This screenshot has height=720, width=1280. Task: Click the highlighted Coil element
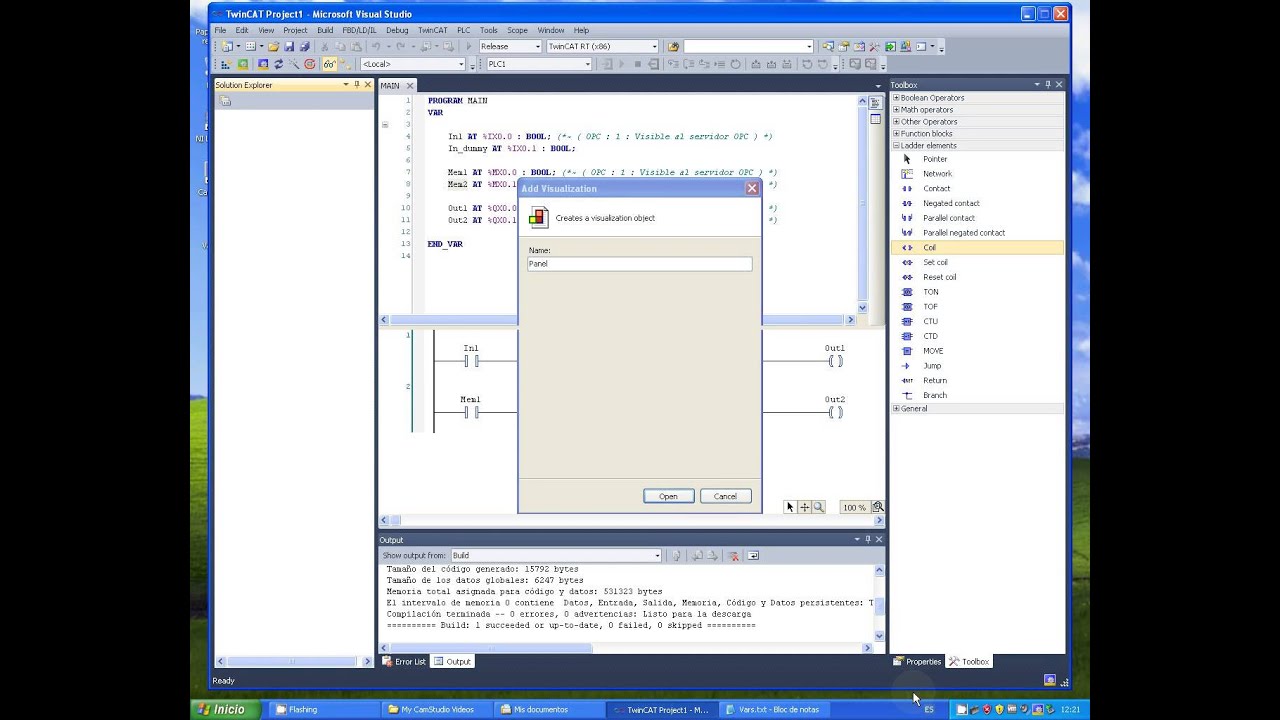[x=977, y=247]
